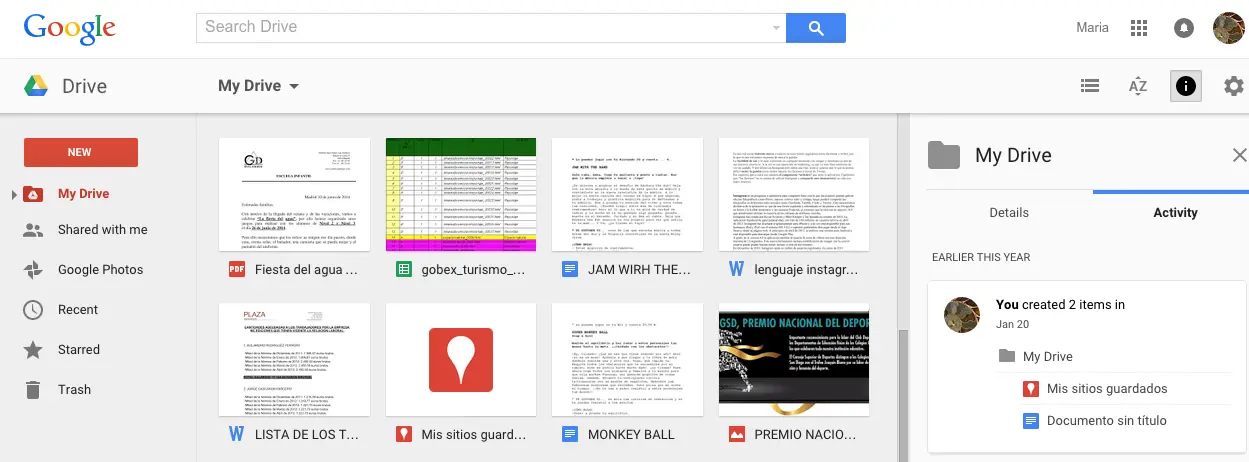Open the notifications bell
This screenshot has width=1249, height=462.
tap(1184, 28)
